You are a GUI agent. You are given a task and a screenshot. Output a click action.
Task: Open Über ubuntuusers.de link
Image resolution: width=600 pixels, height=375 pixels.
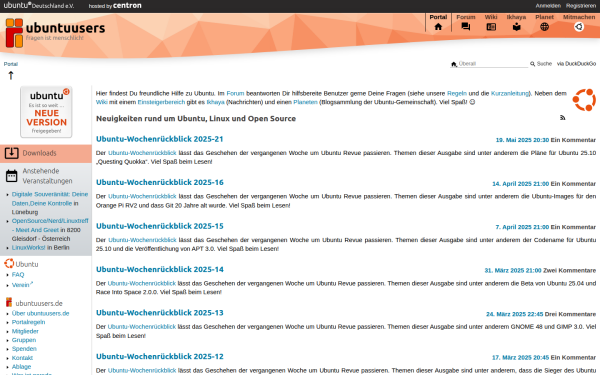(40, 313)
